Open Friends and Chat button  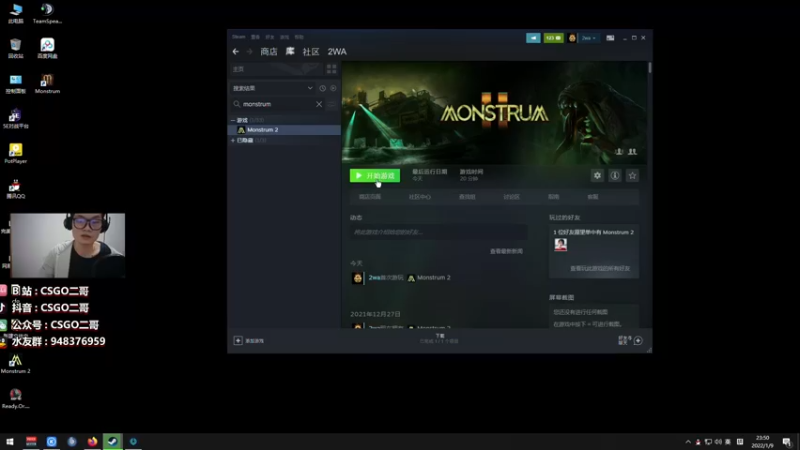631,340
